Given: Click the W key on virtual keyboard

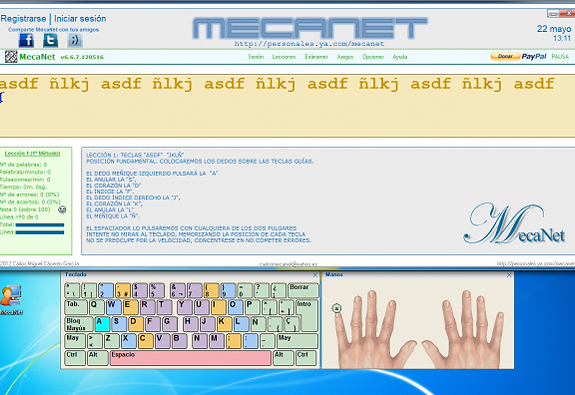Looking at the screenshot, I should coord(114,307).
